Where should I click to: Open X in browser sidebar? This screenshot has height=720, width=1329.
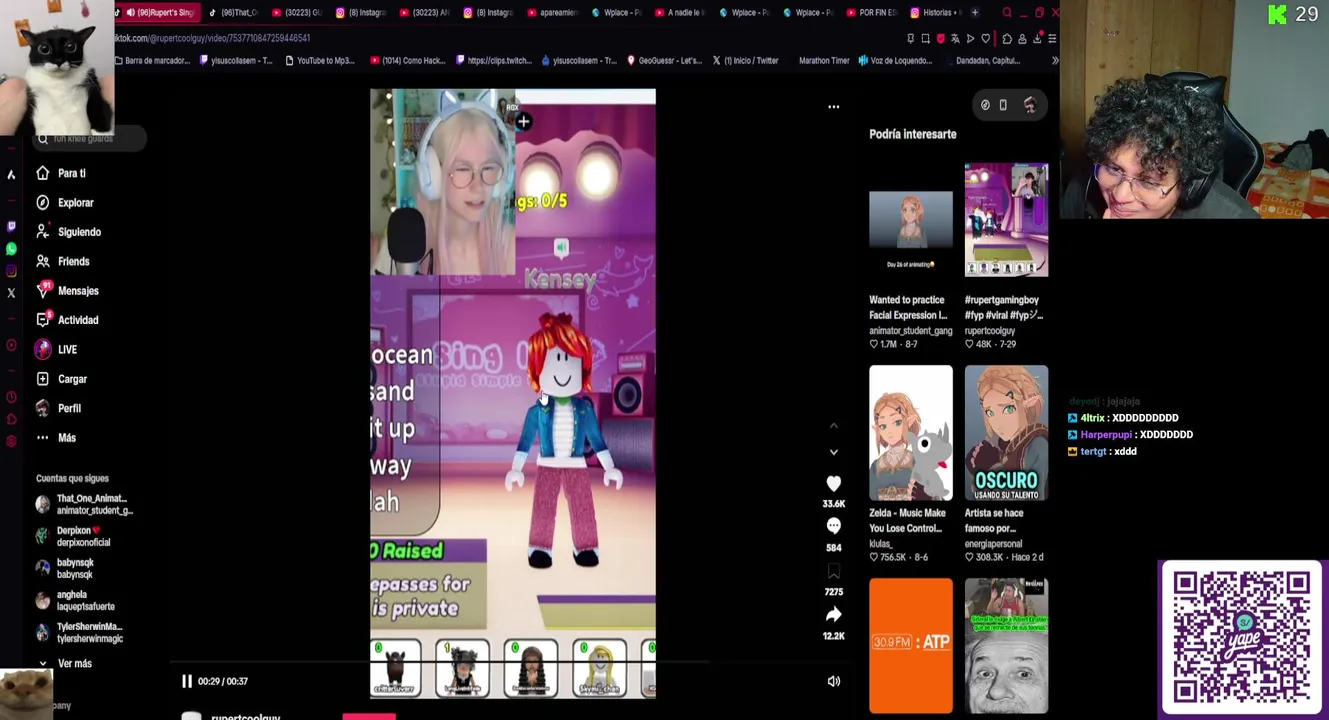point(11,293)
